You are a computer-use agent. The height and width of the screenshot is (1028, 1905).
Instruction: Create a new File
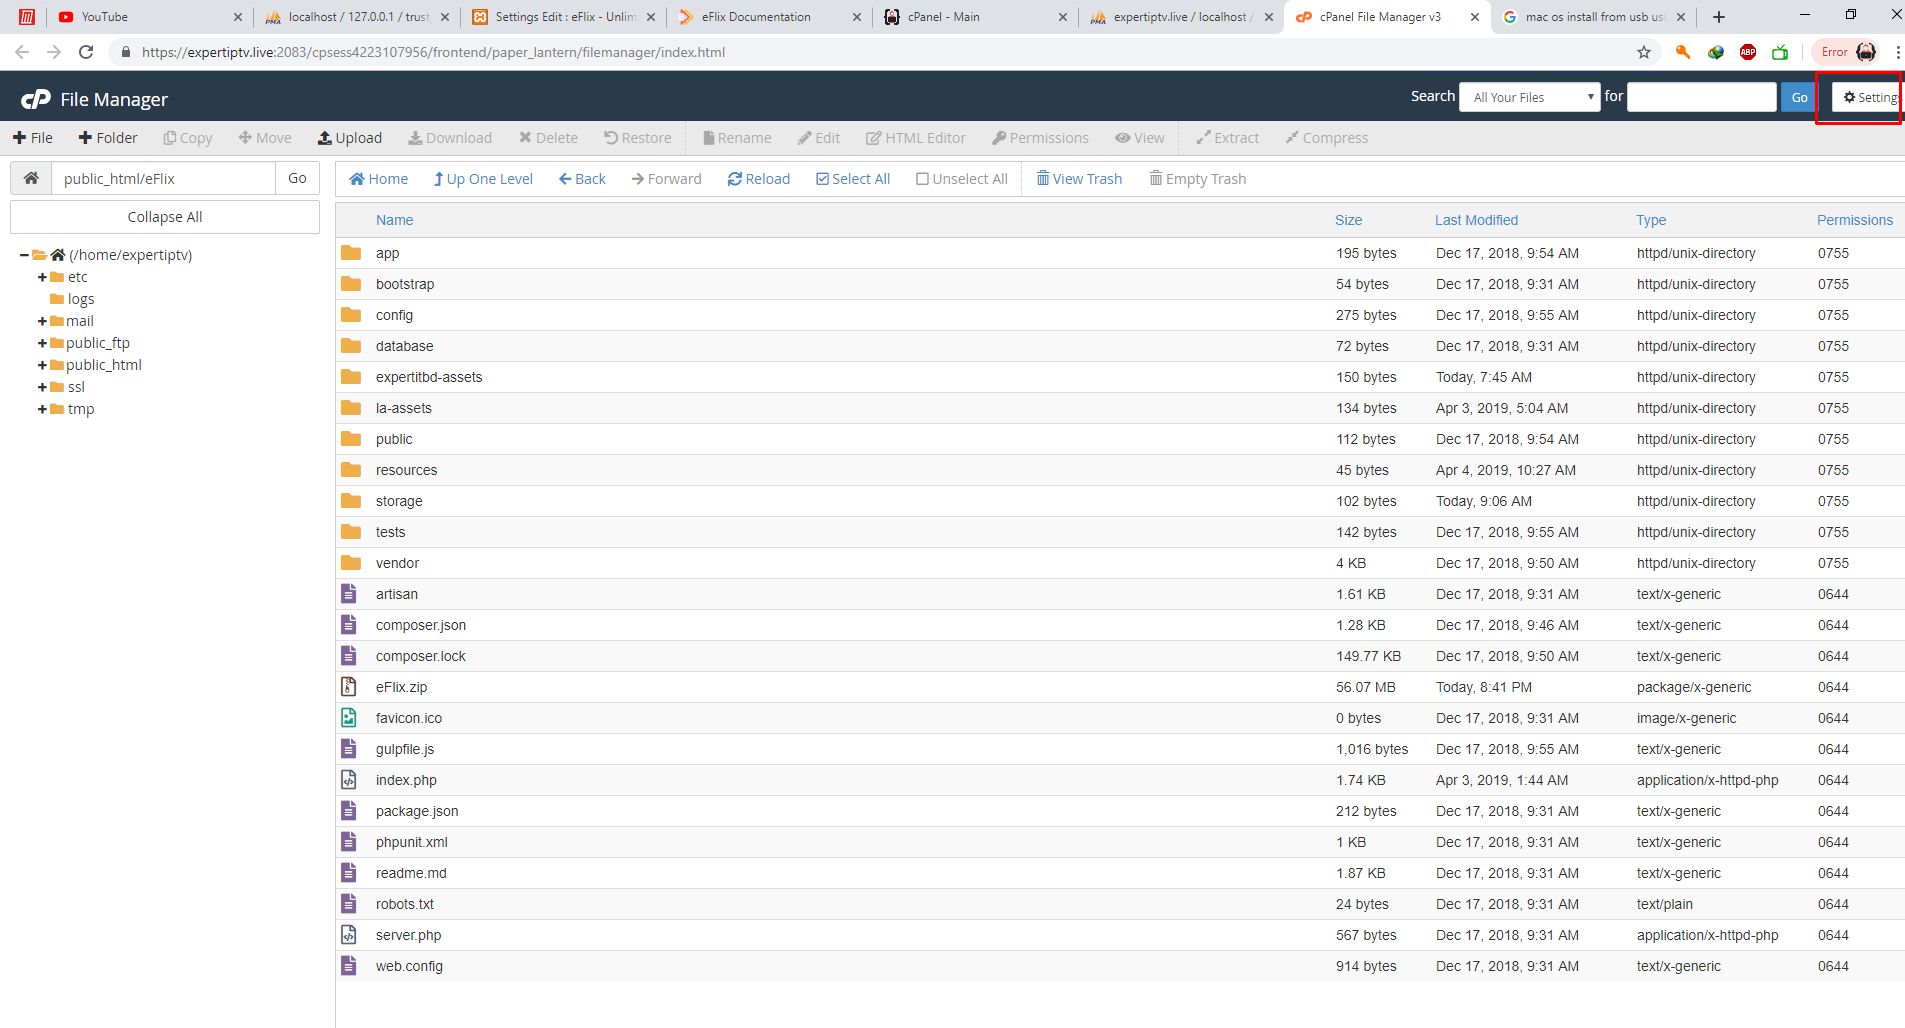pyautogui.click(x=33, y=138)
